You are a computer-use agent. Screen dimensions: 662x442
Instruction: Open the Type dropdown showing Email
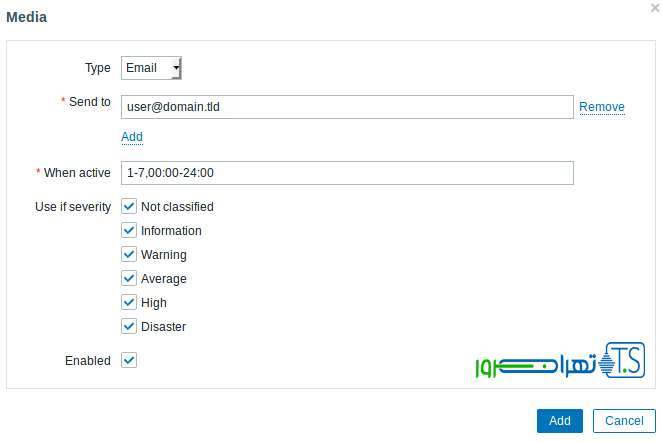click(x=151, y=68)
